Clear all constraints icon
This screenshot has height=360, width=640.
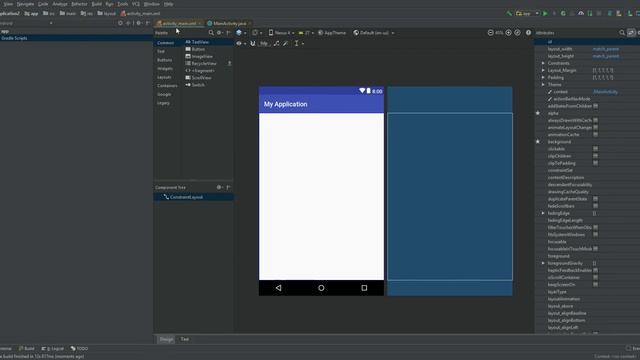click(x=276, y=43)
